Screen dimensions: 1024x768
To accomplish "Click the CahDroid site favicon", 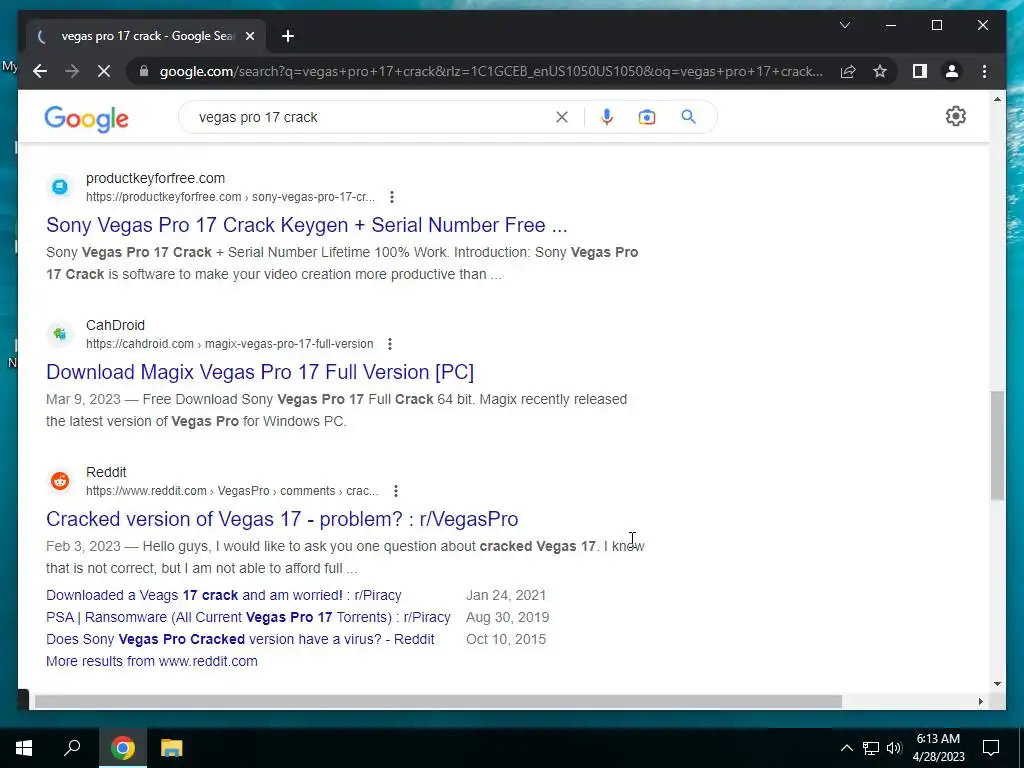I will 60,334.
